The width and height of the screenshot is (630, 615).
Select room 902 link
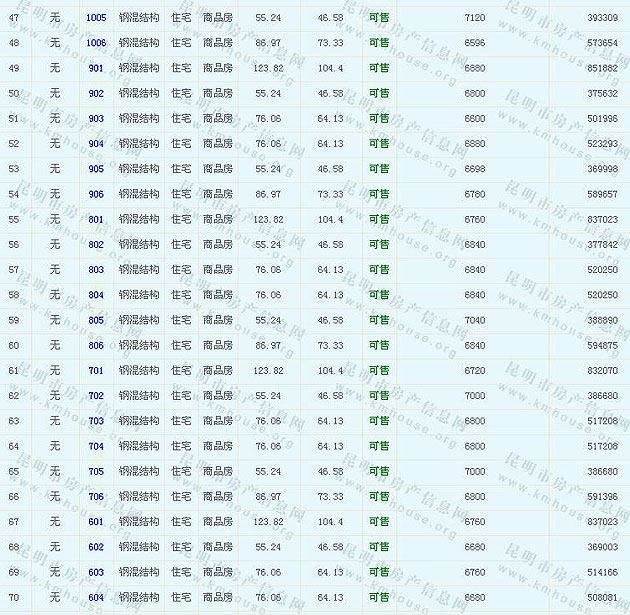[96, 94]
